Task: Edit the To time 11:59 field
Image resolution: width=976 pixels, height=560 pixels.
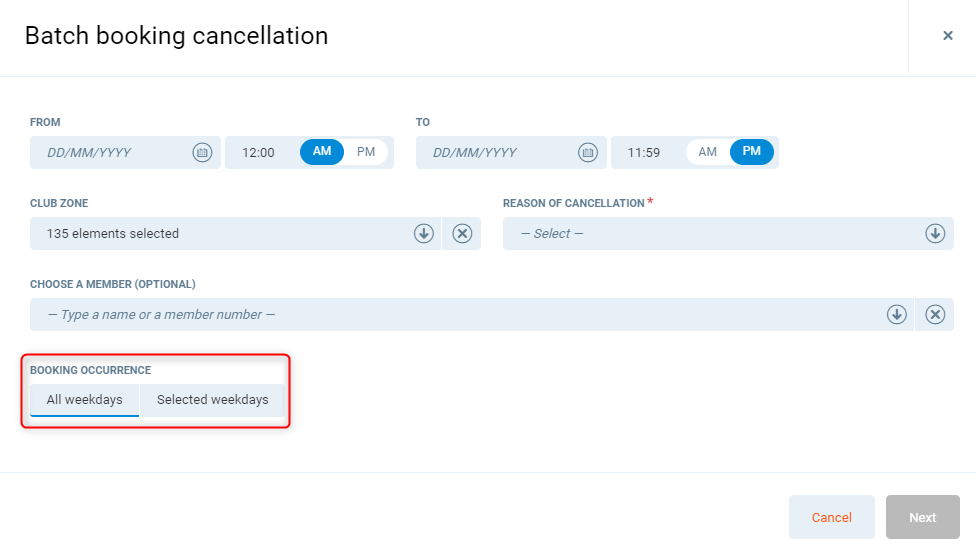Action: tap(644, 153)
